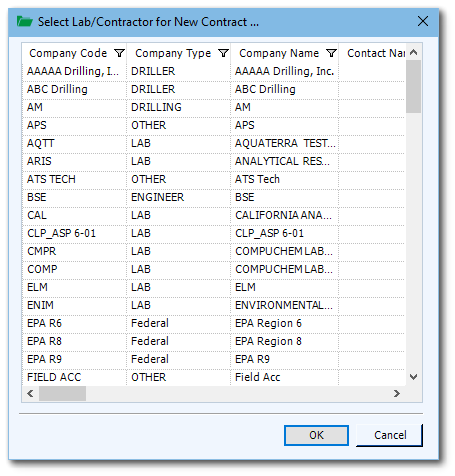Select the ATS TECH company code row
This screenshot has width=455, height=476.
74,179
